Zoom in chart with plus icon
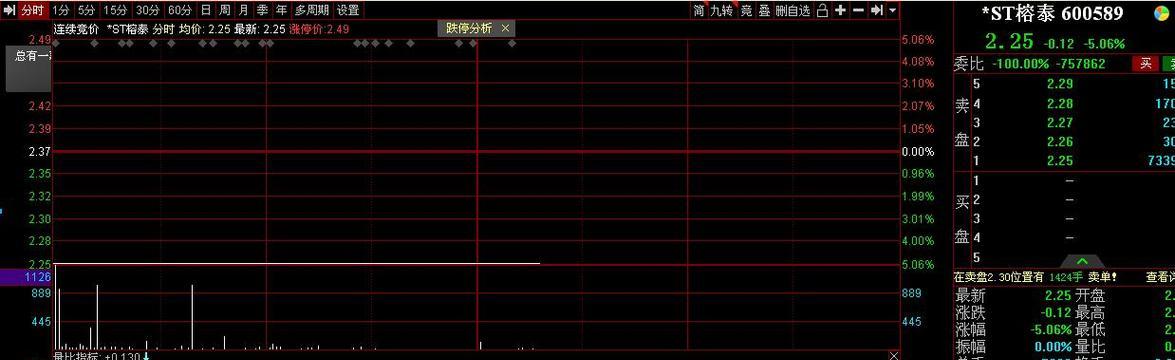 840,10
